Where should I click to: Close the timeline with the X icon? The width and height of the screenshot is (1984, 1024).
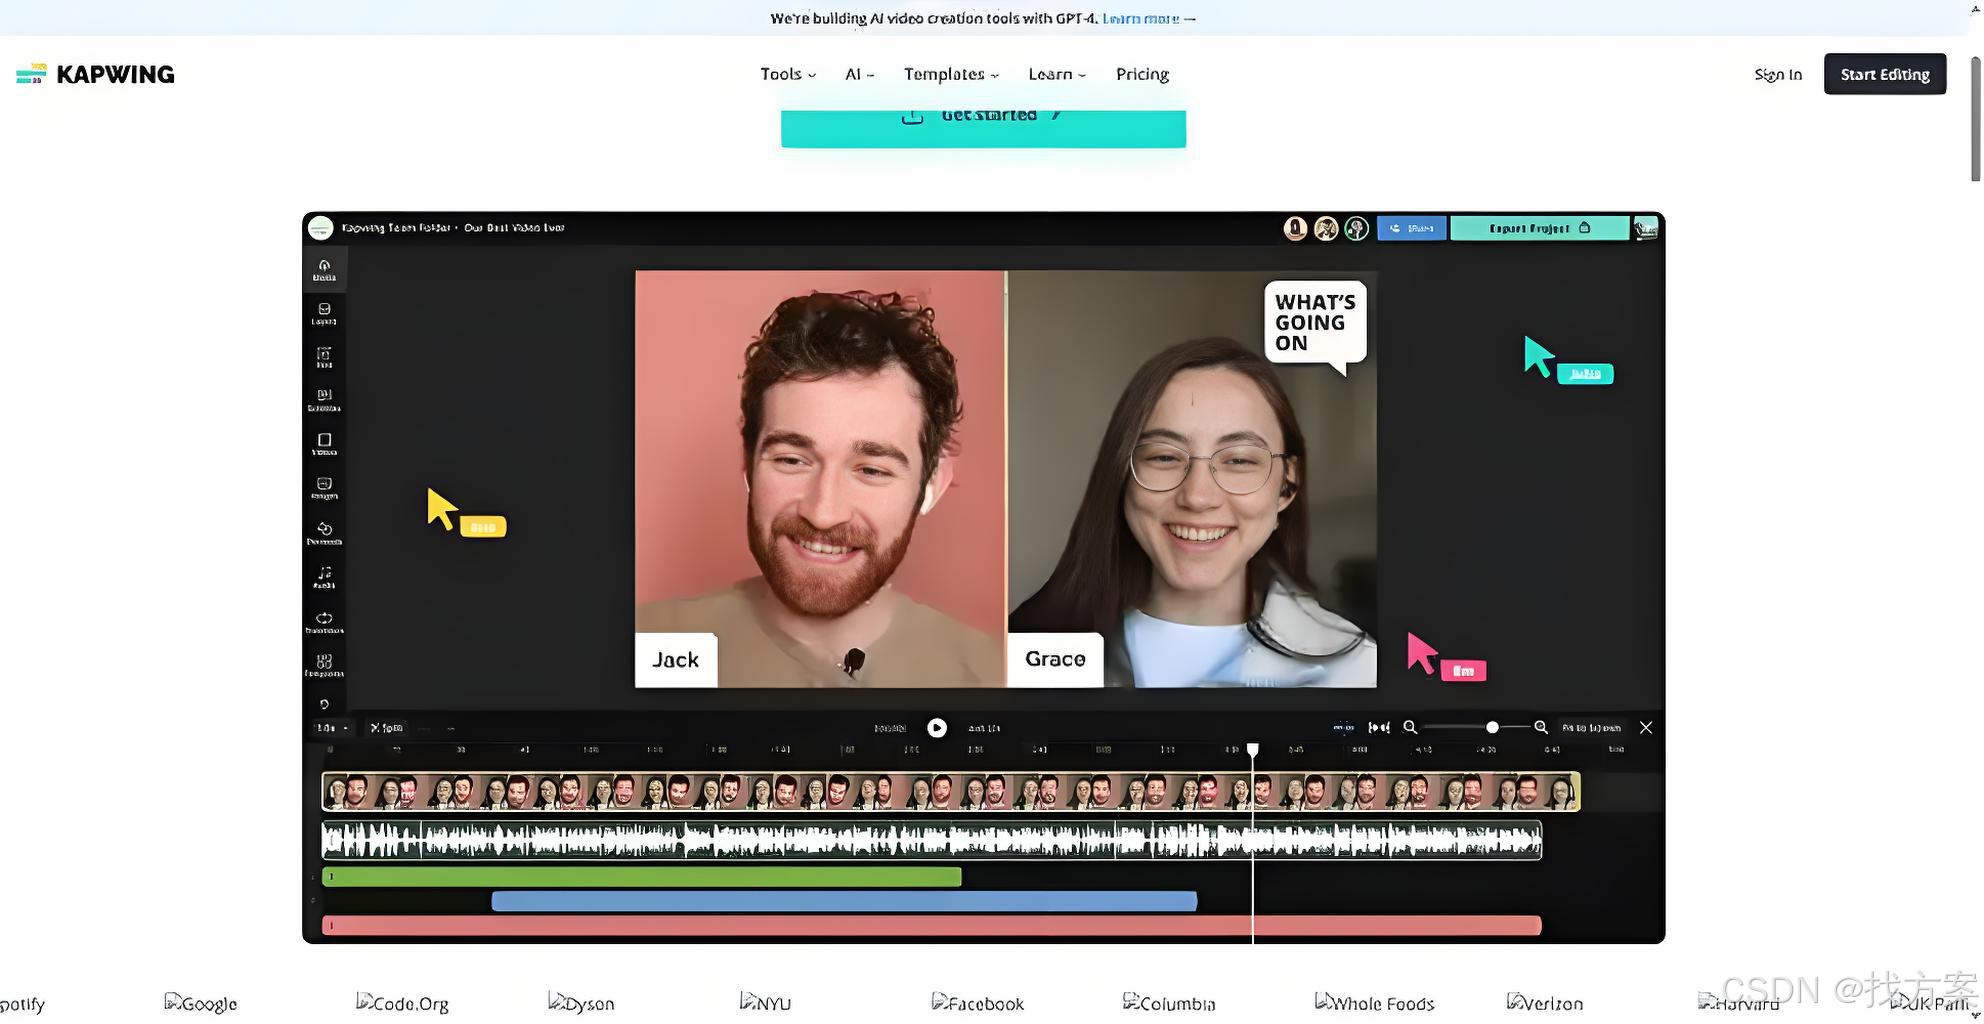click(1646, 728)
